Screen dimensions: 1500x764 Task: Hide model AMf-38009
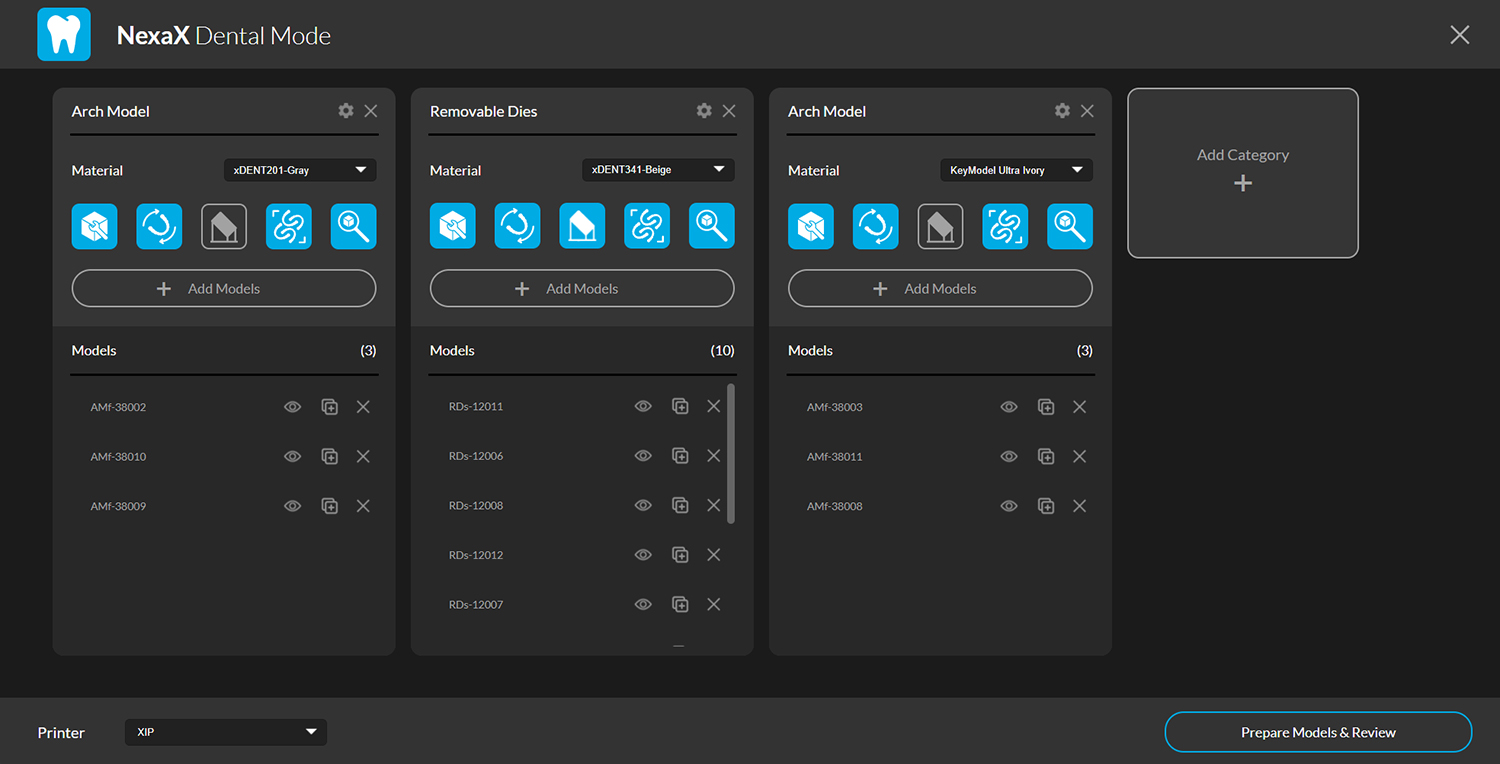point(292,506)
